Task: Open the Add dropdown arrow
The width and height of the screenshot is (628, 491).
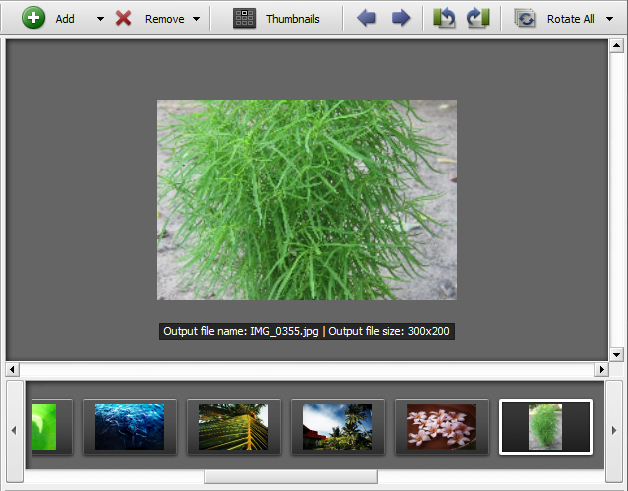Action: click(100, 19)
